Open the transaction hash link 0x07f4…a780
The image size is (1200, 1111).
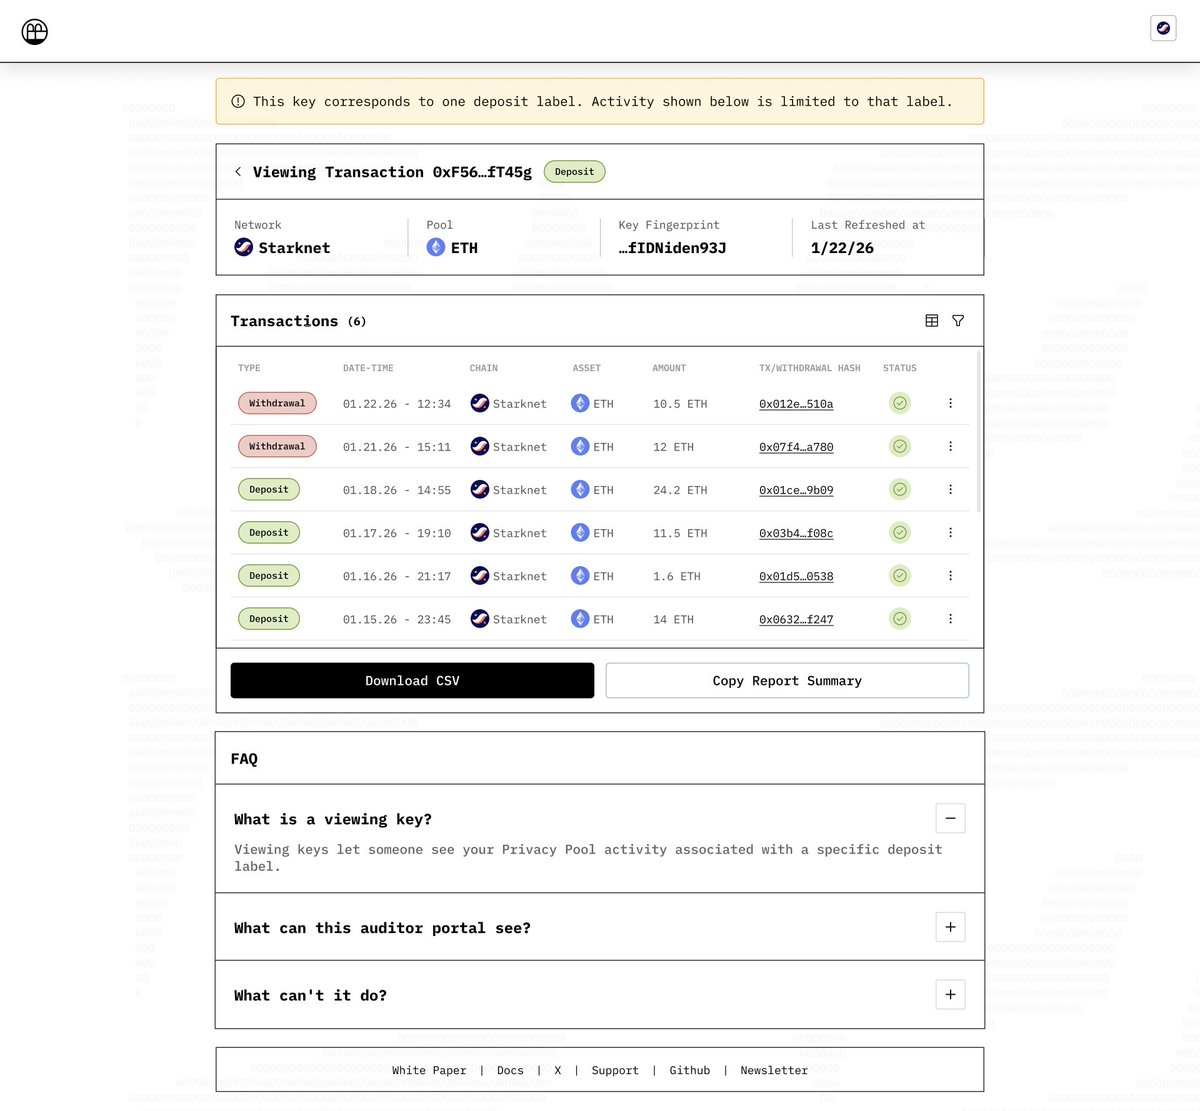point(795,446)
